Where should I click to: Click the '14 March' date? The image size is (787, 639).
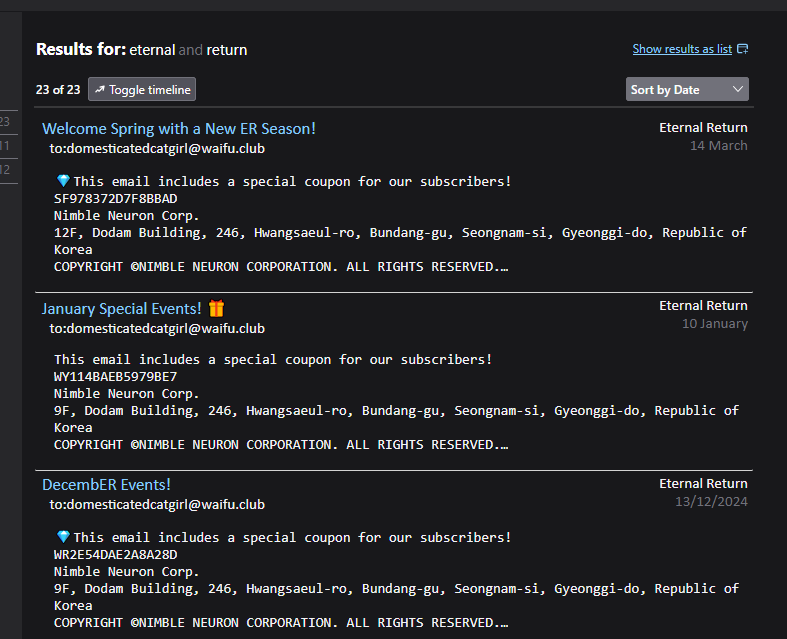718,146
